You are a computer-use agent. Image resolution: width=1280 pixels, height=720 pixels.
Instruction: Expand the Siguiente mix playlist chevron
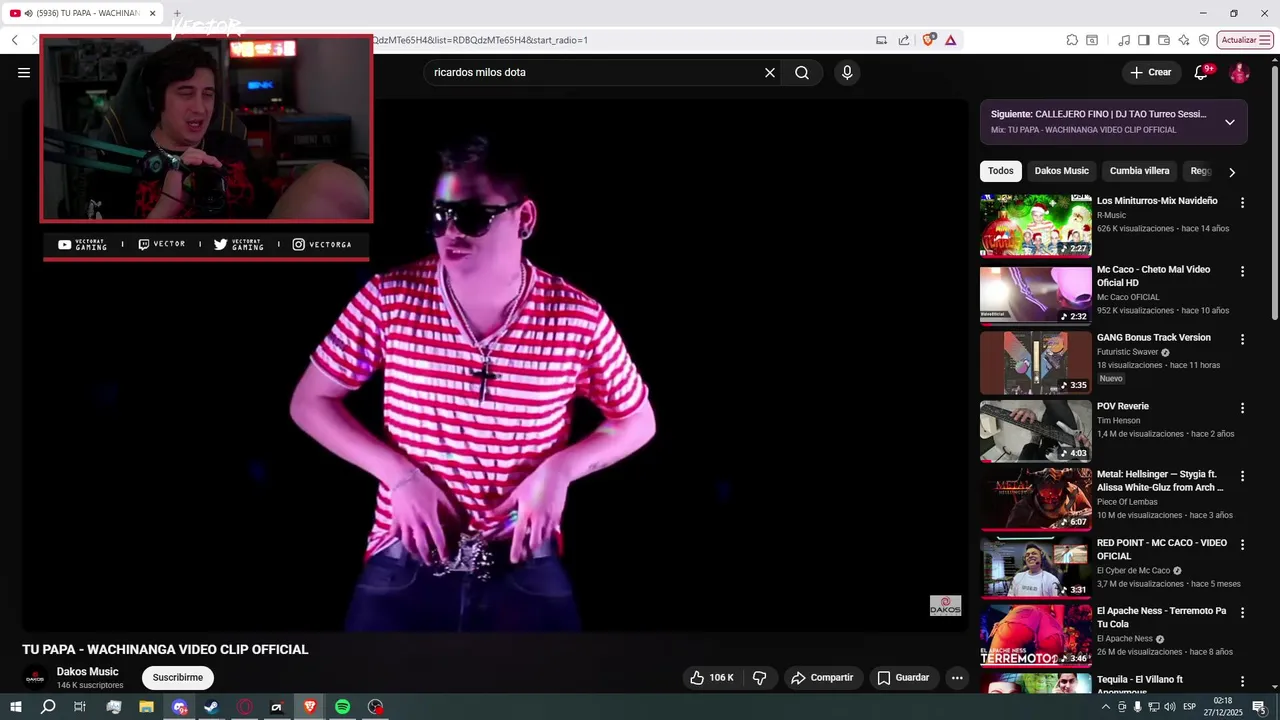coord(1230,122)
